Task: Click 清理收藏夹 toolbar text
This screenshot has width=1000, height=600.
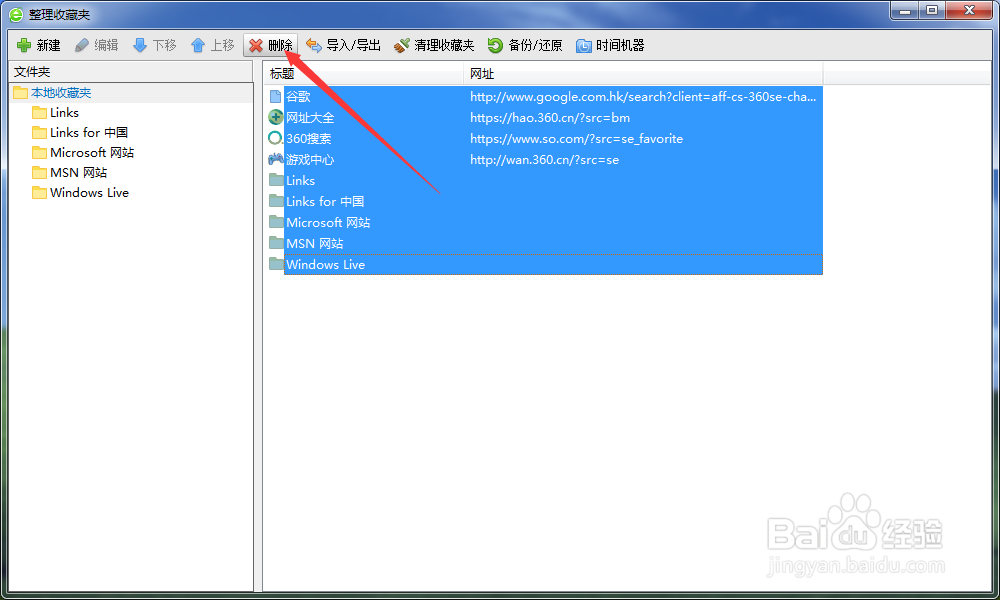Action: point(445,45)
